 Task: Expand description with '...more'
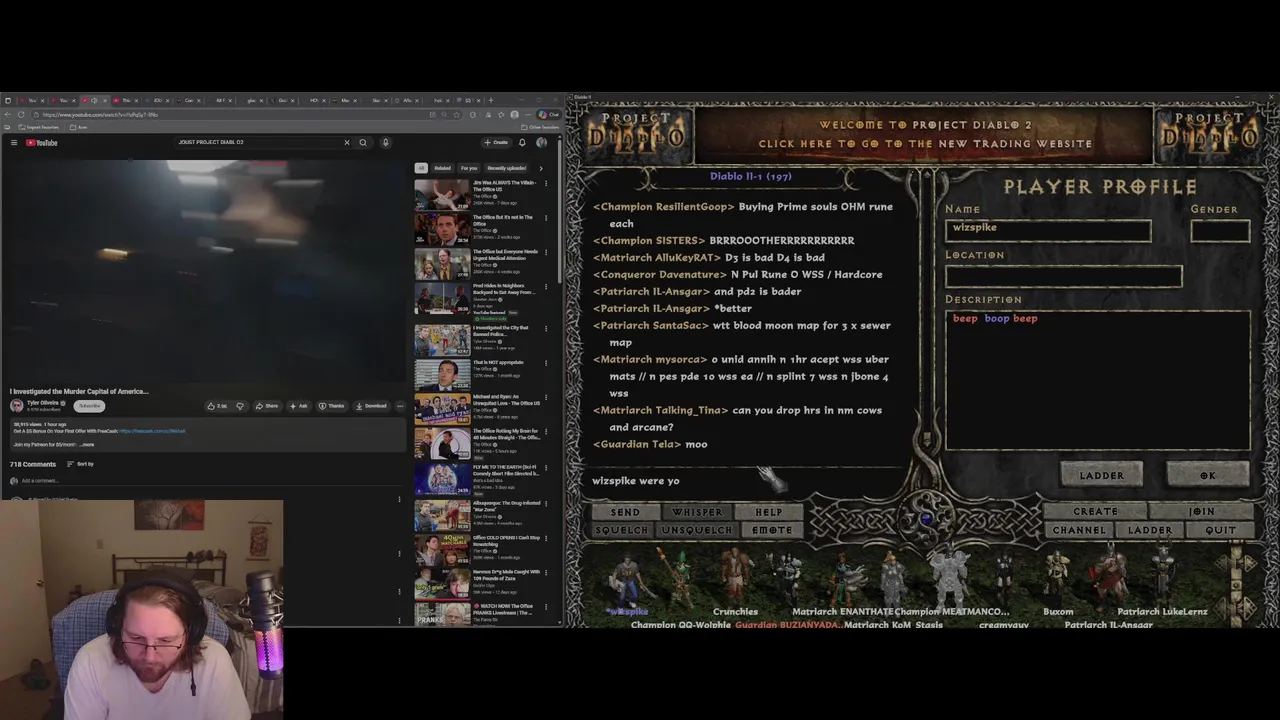[87, 445]
